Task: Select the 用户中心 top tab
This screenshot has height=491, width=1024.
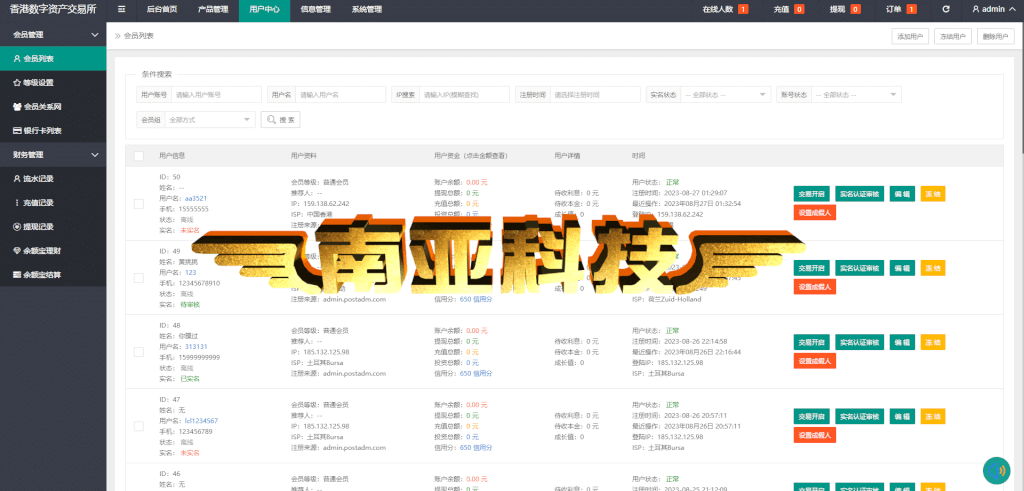Action: pyautogui.click(x=264, y=10)
